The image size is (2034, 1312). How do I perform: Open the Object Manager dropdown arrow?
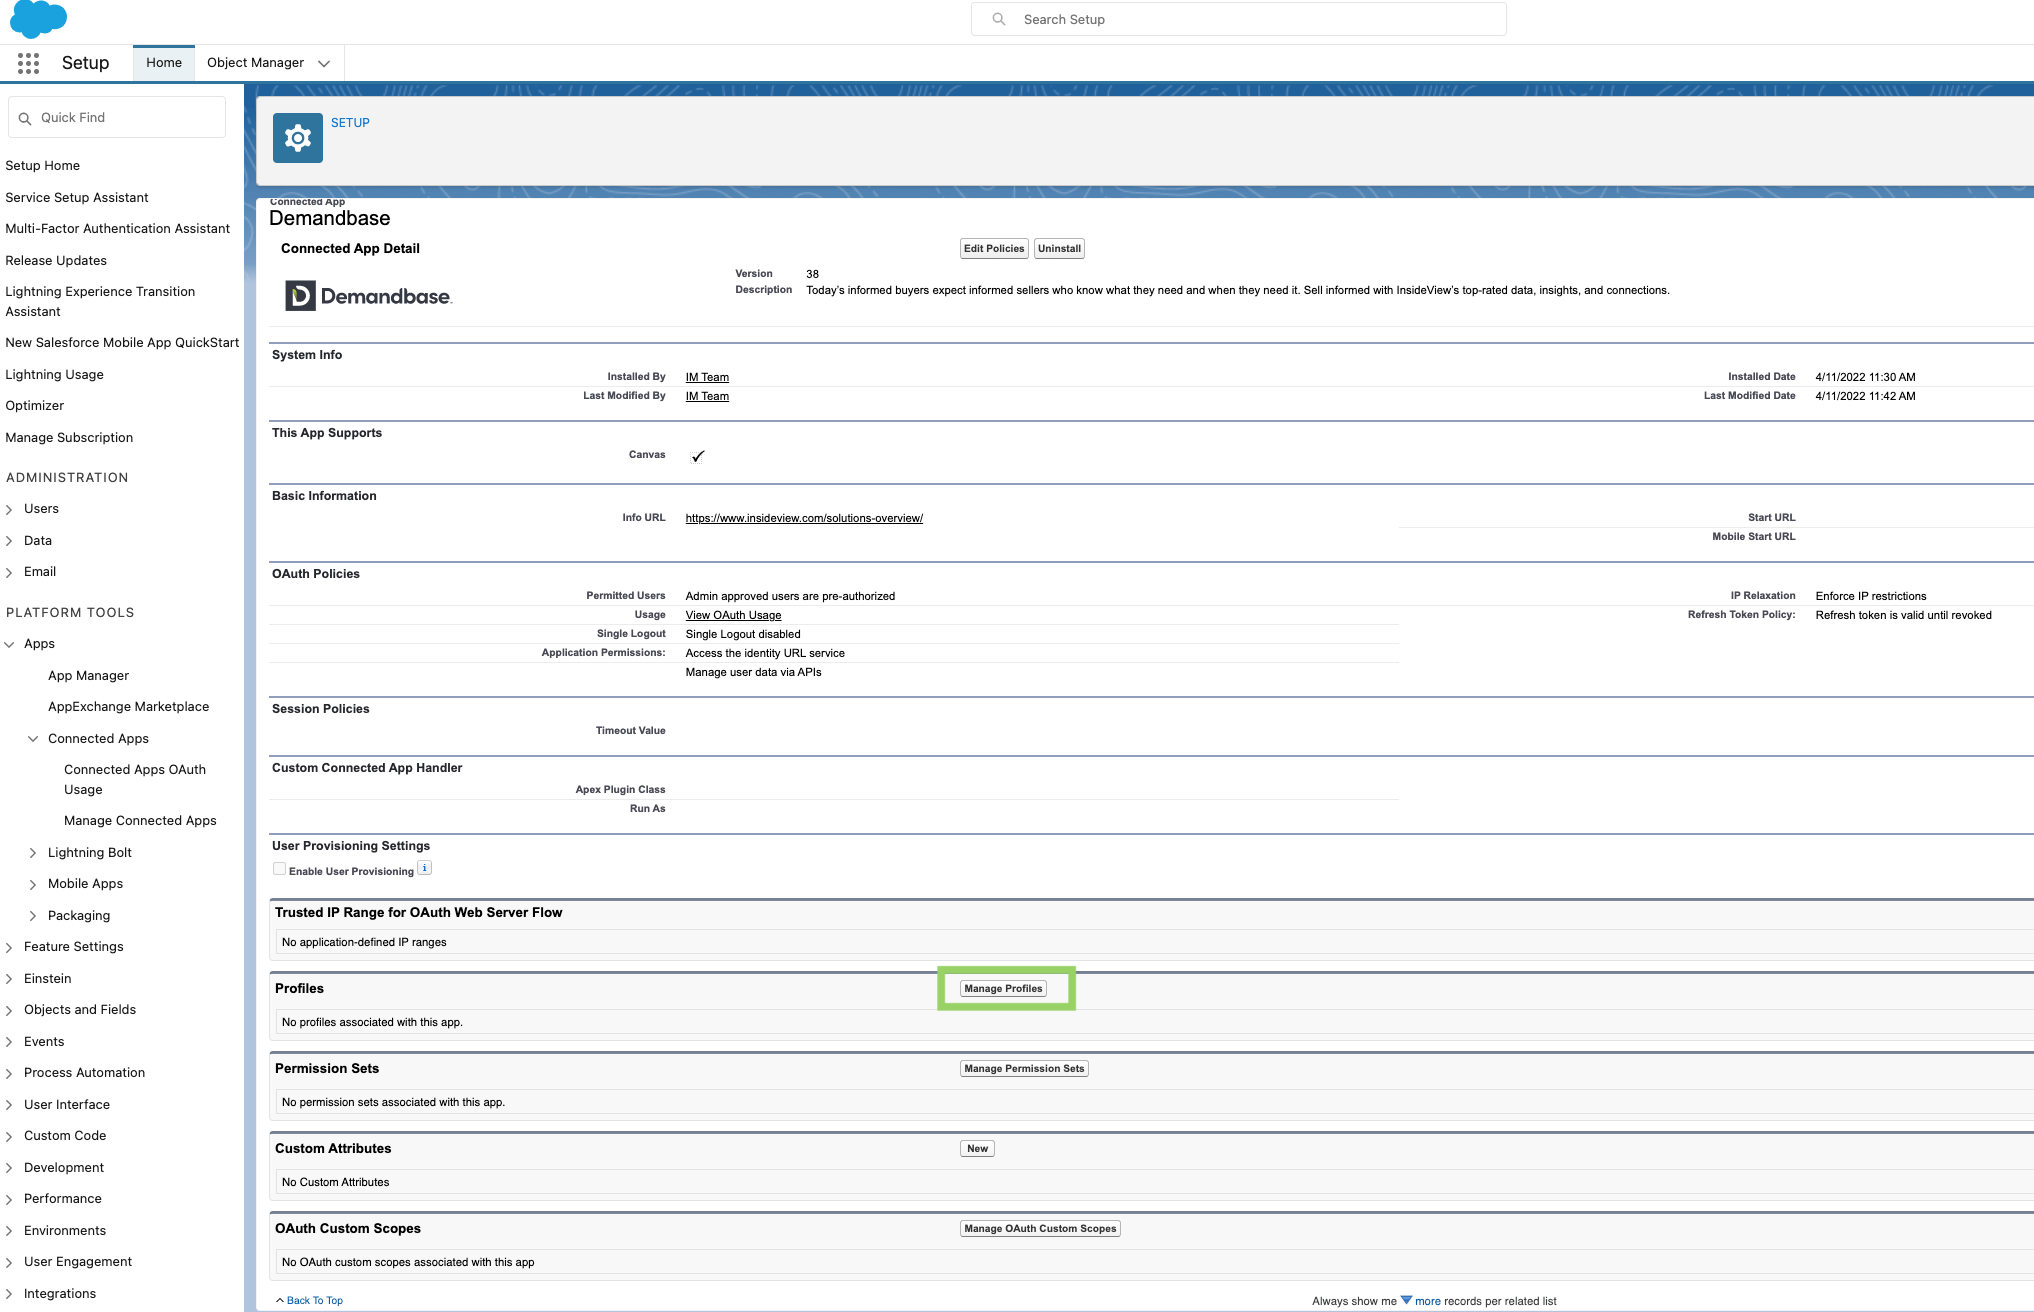(x=324, y=64)
